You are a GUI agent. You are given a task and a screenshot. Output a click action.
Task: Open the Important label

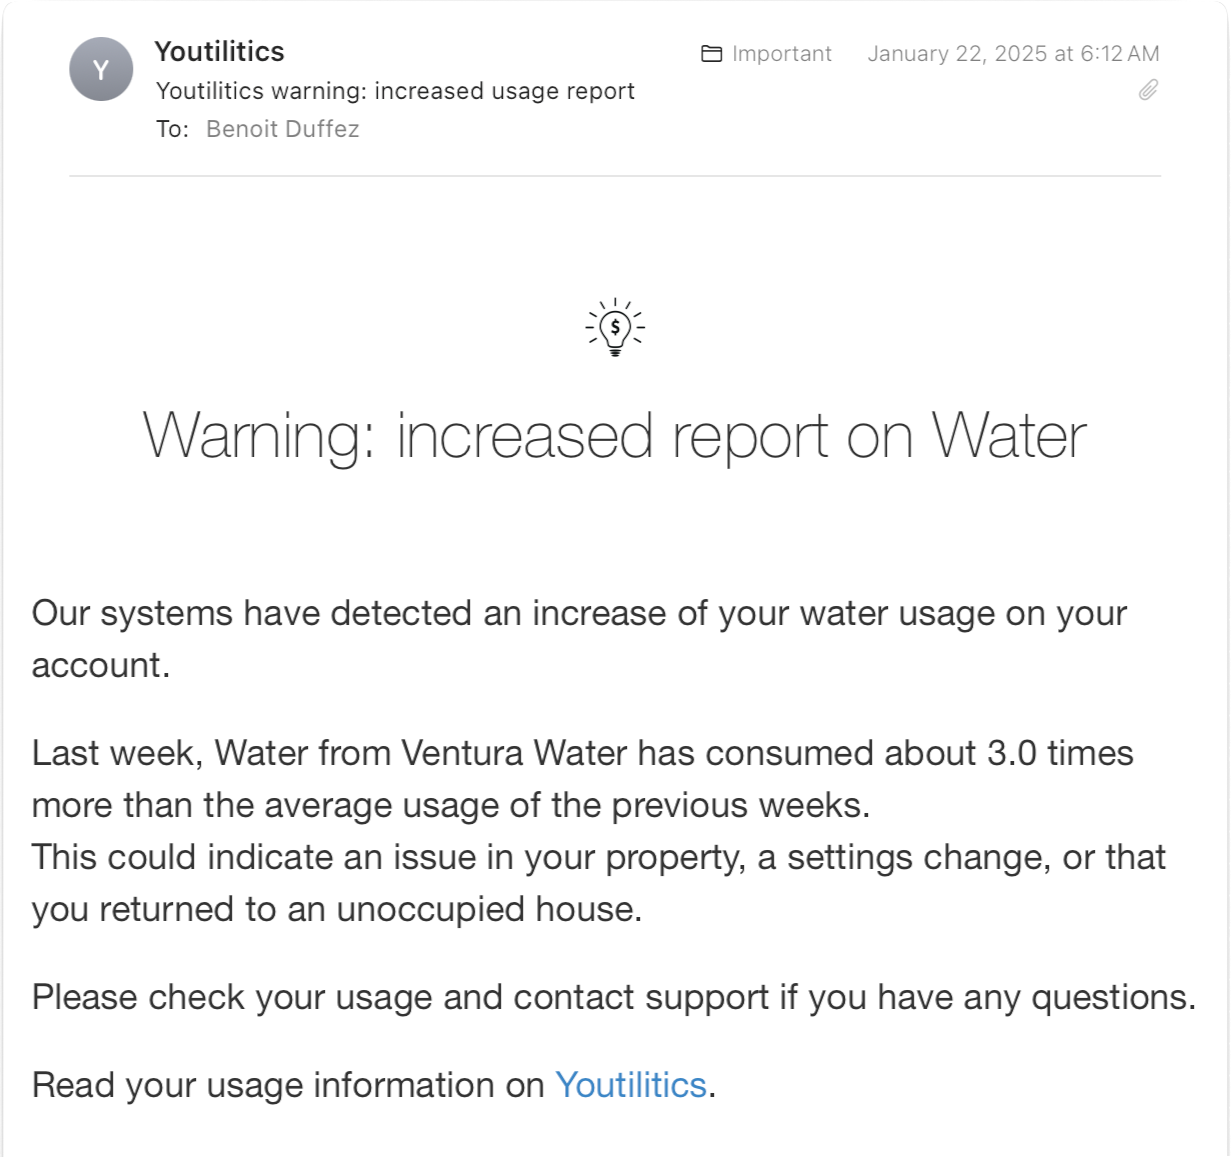pos(781,54)
